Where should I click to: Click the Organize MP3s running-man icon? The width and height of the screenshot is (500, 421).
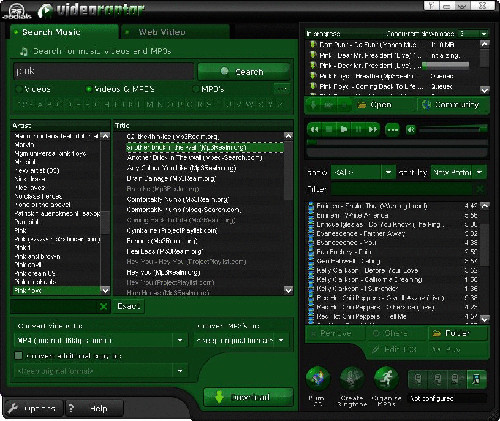coord(386,378)
